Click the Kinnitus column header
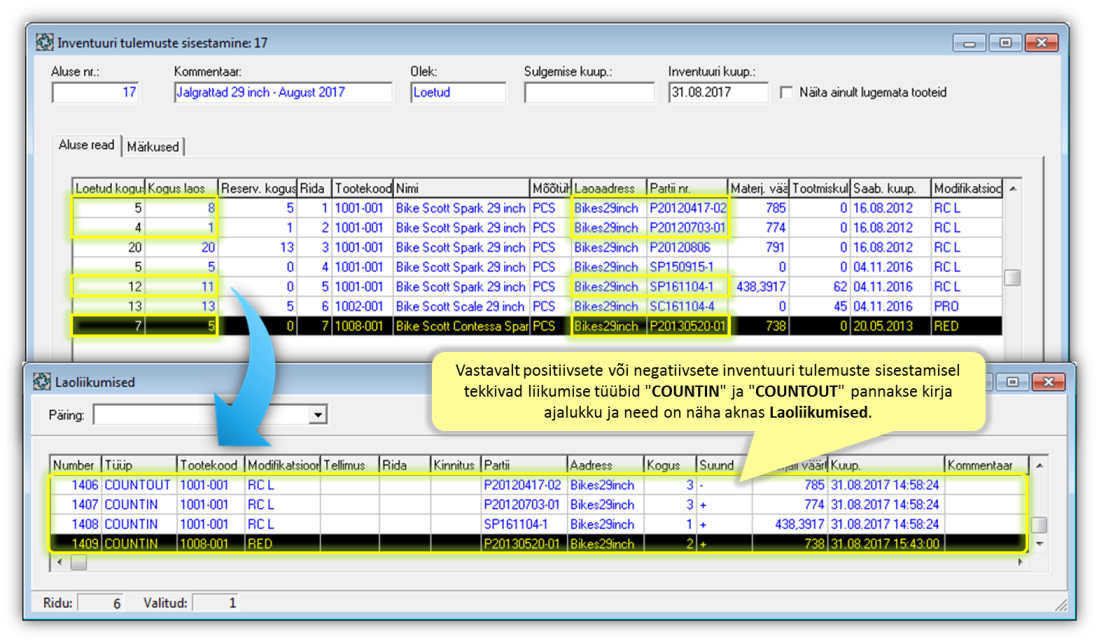1099x643 pixels. coord(456,465)
